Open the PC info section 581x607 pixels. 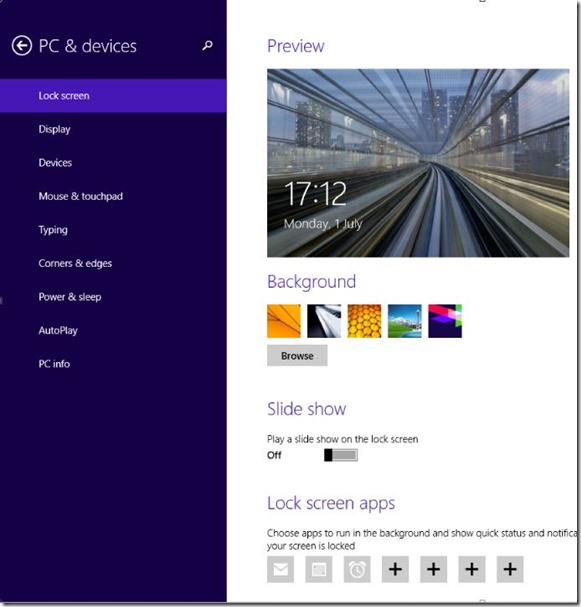(x=113, y=364)
